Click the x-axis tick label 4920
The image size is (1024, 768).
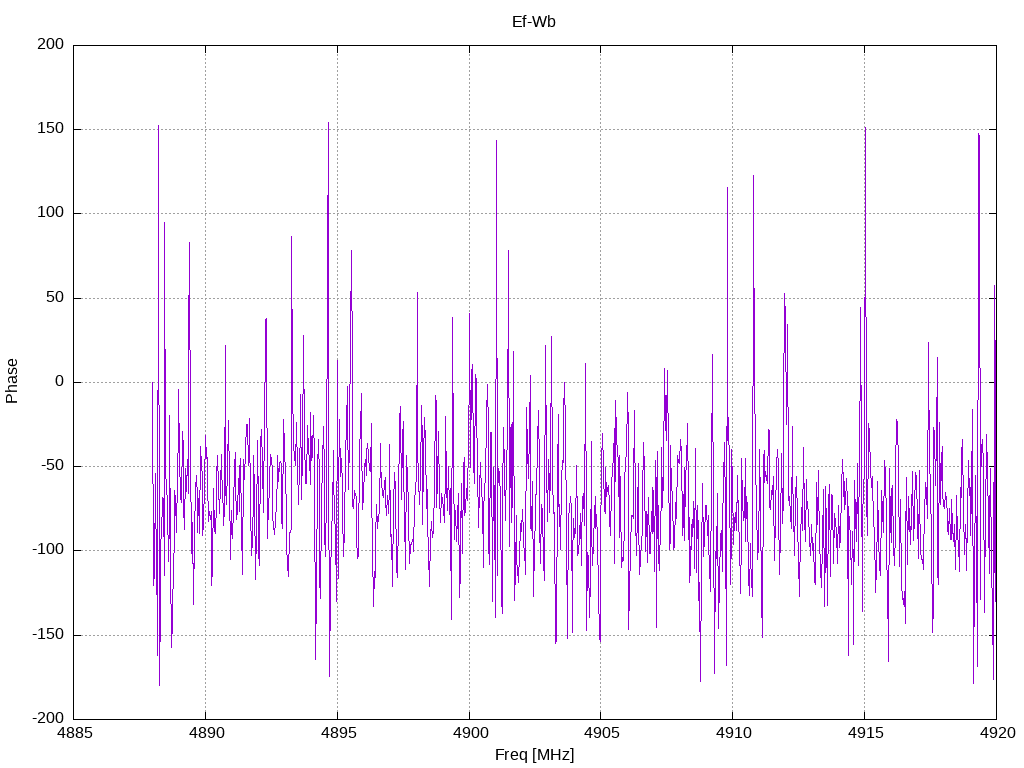click(997, 733)
